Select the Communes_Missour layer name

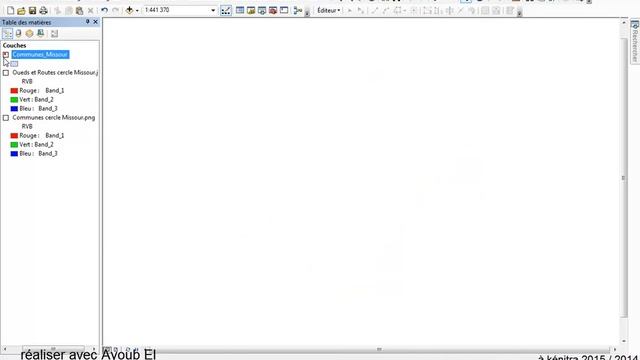pyautogui.click(x=40, y=54)
